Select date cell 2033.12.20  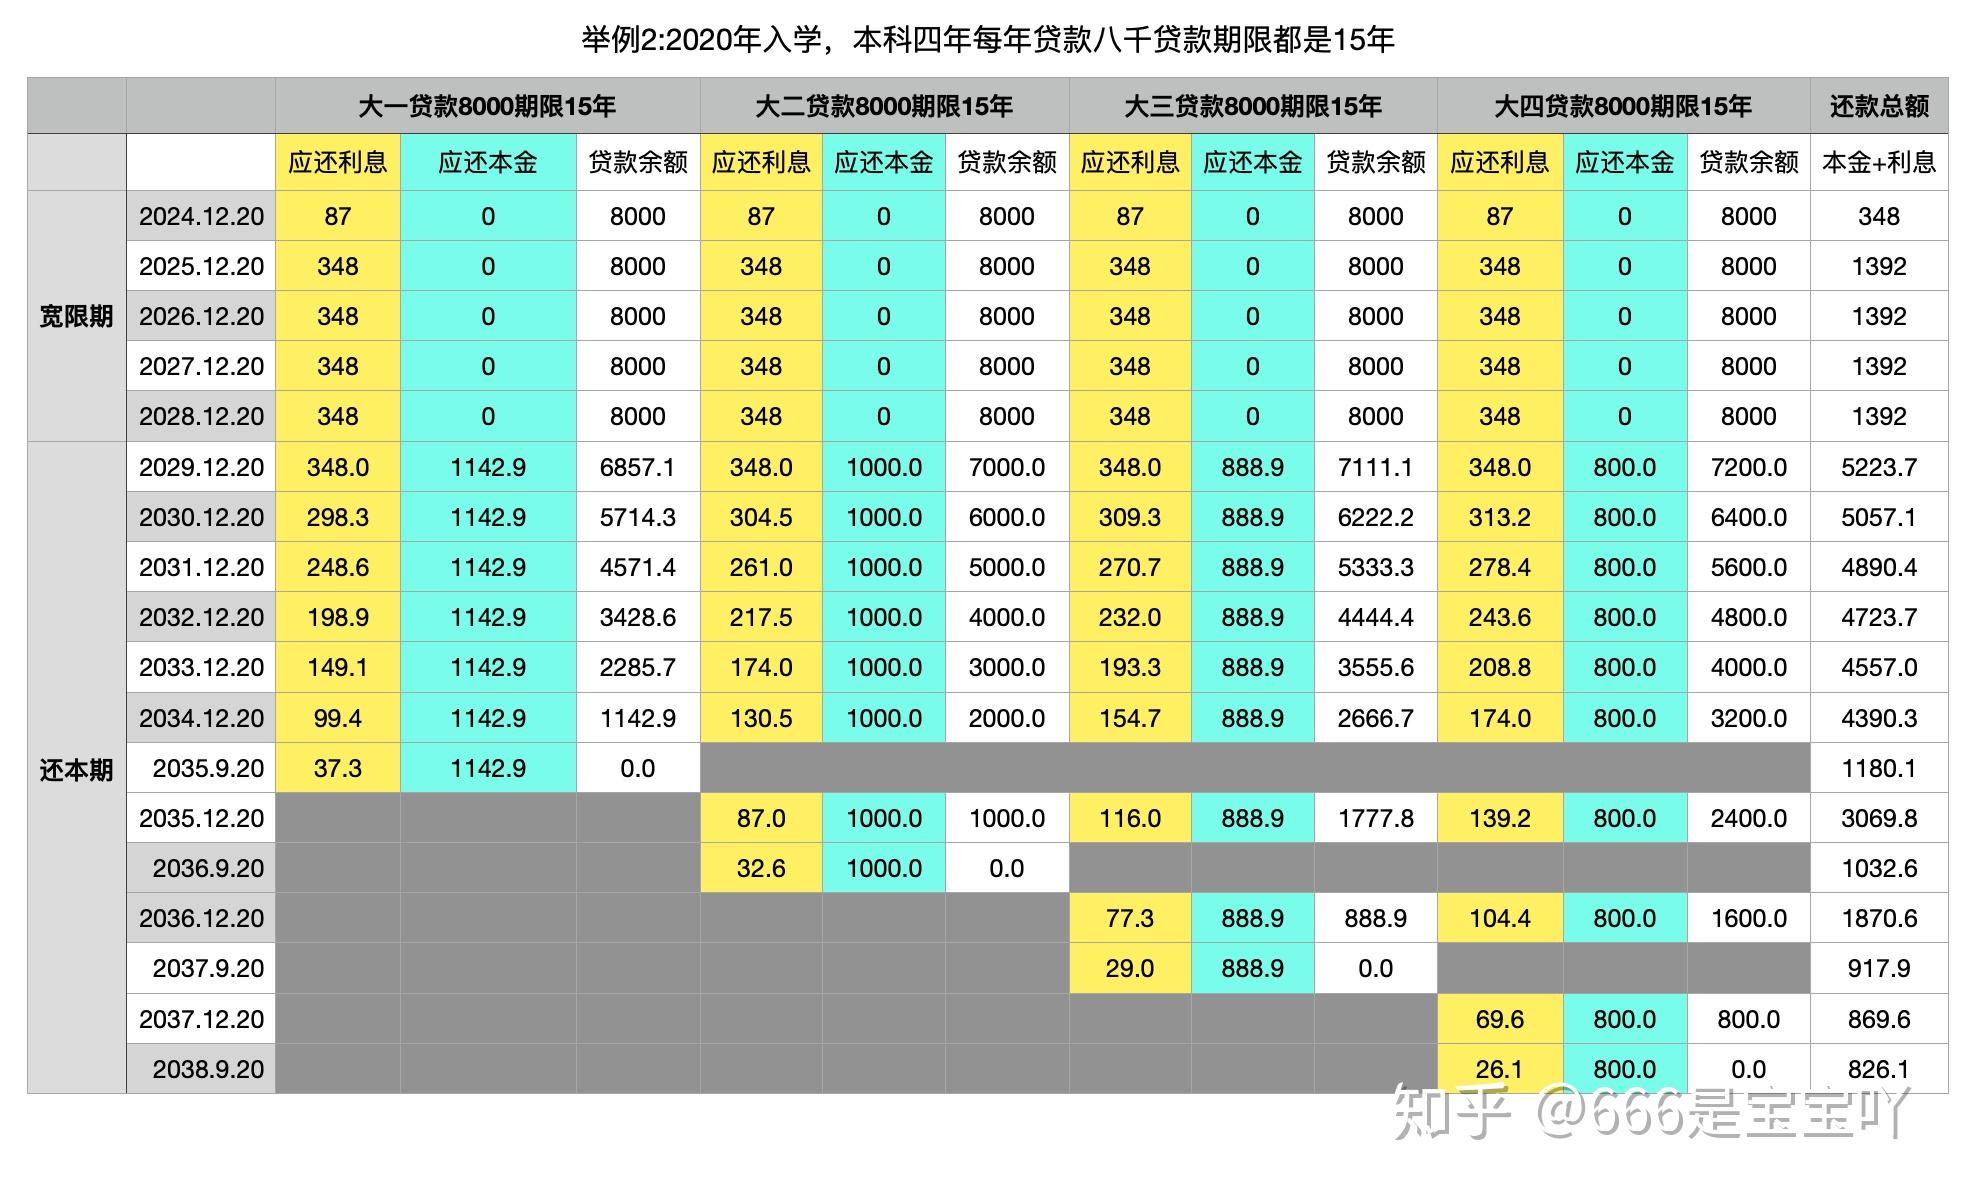click(201, 667)
